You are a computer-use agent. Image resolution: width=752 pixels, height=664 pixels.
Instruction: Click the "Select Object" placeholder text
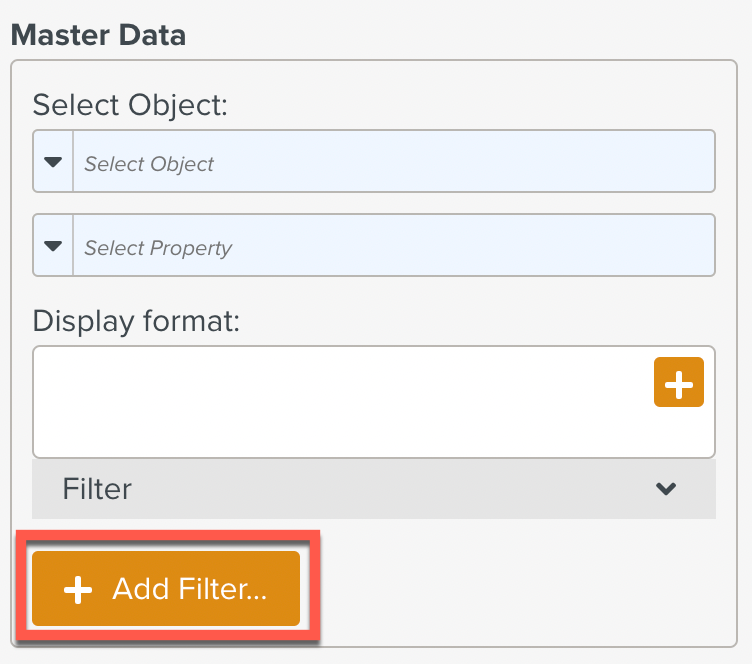149,164
